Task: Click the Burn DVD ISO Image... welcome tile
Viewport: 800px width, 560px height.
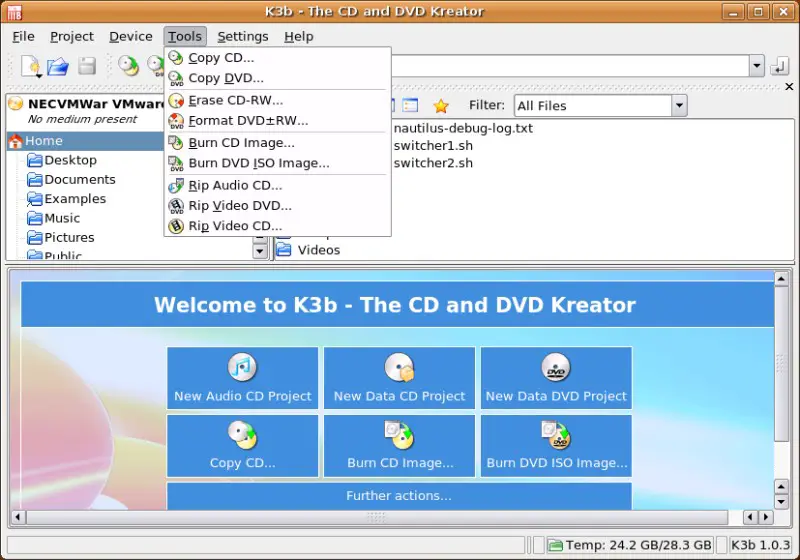Action: pyautogui.click(x=556, y=446)
